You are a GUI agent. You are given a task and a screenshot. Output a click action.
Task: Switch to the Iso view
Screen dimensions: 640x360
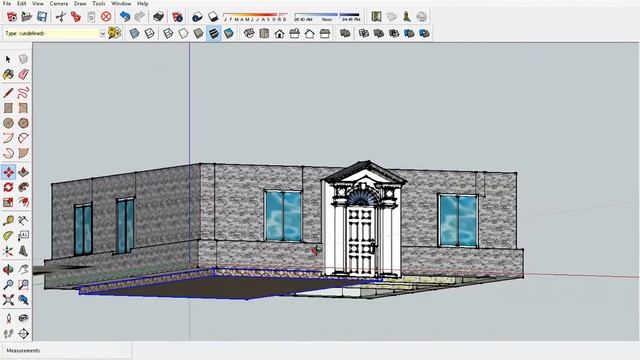click(x=249, y=33)
